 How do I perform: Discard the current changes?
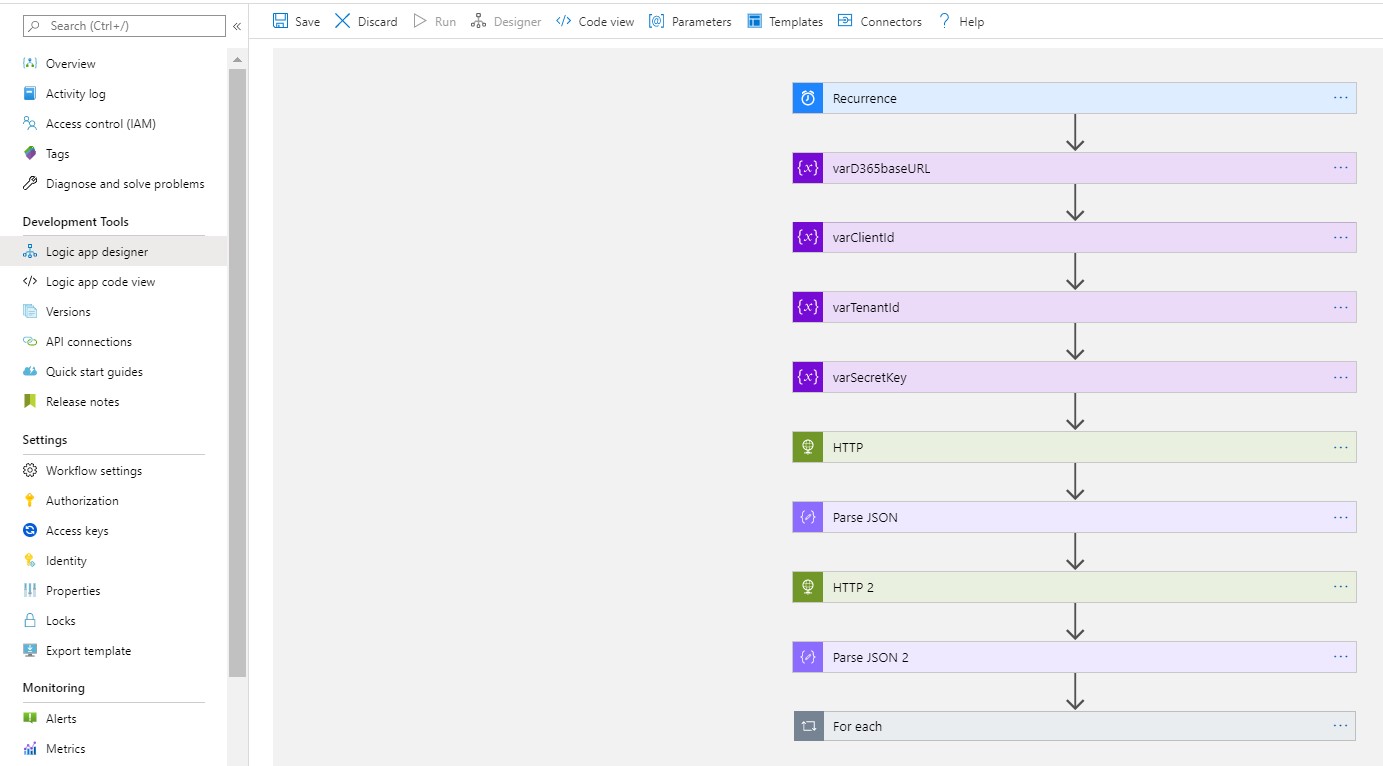click(365, 20)
